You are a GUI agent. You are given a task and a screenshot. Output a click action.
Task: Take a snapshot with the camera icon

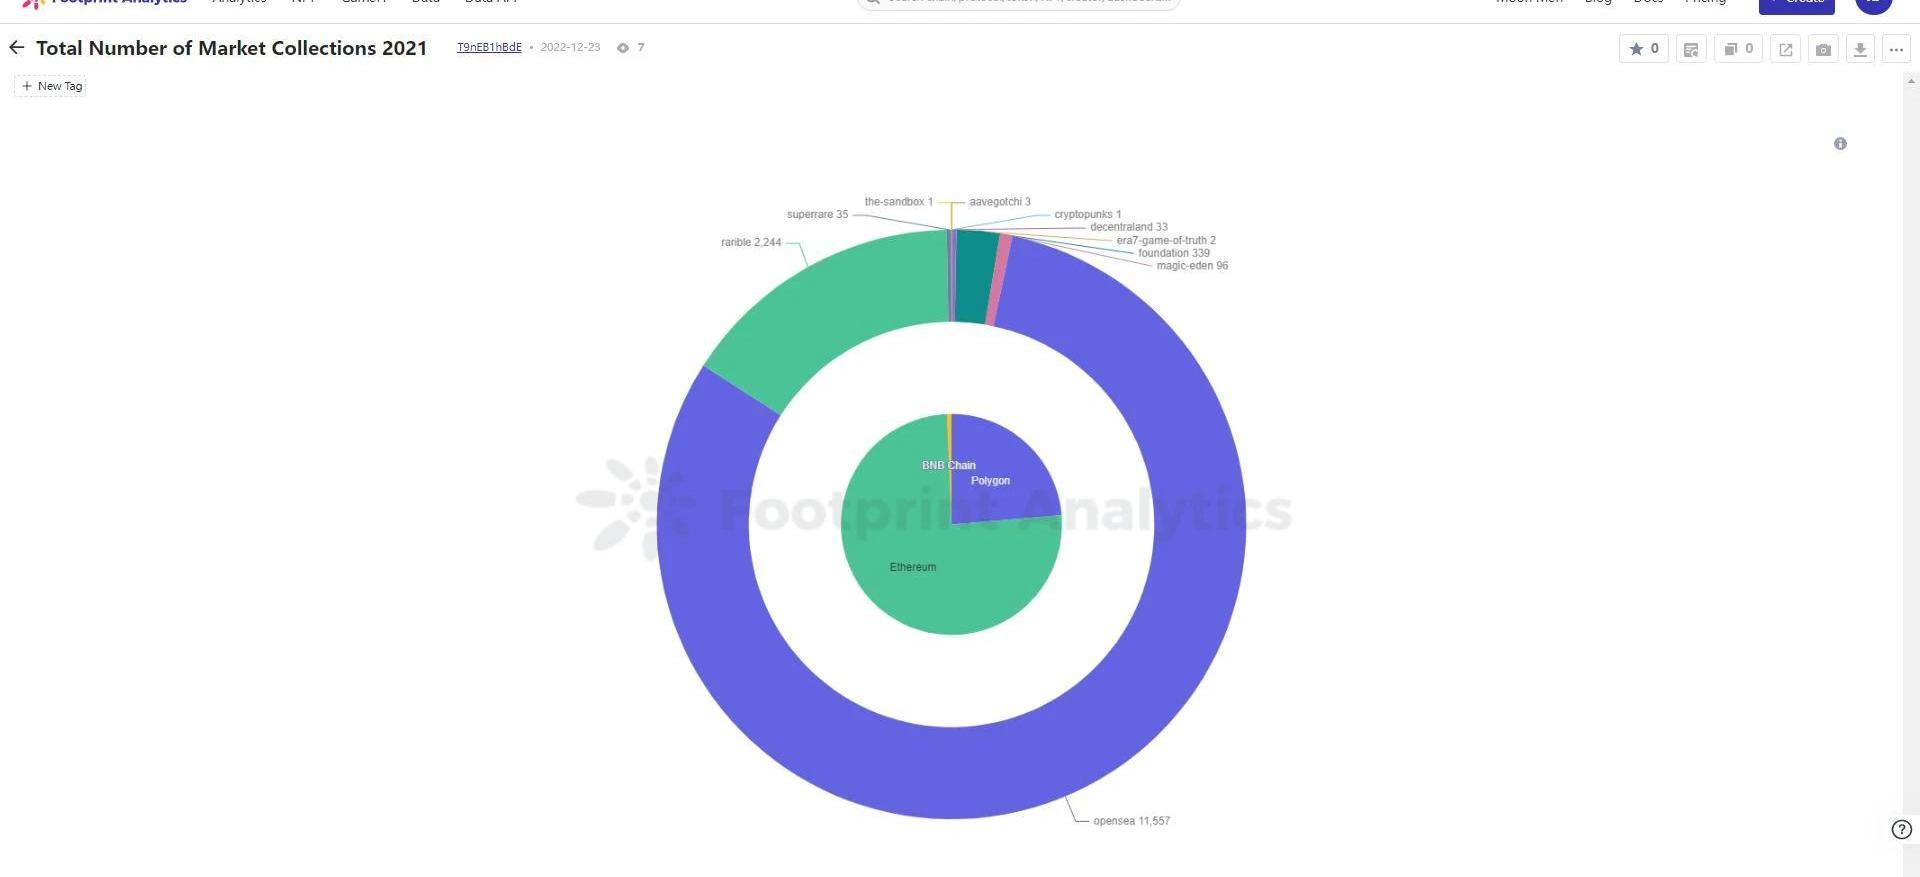pyautogui.click(x=1823, y=49)
